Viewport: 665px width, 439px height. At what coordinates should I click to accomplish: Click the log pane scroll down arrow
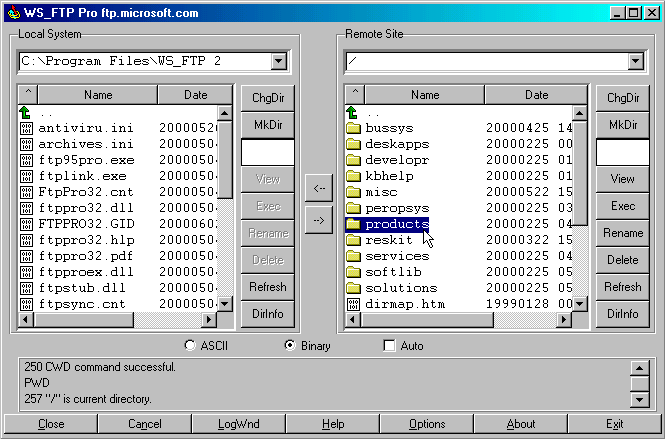click(x=640, y=400)
